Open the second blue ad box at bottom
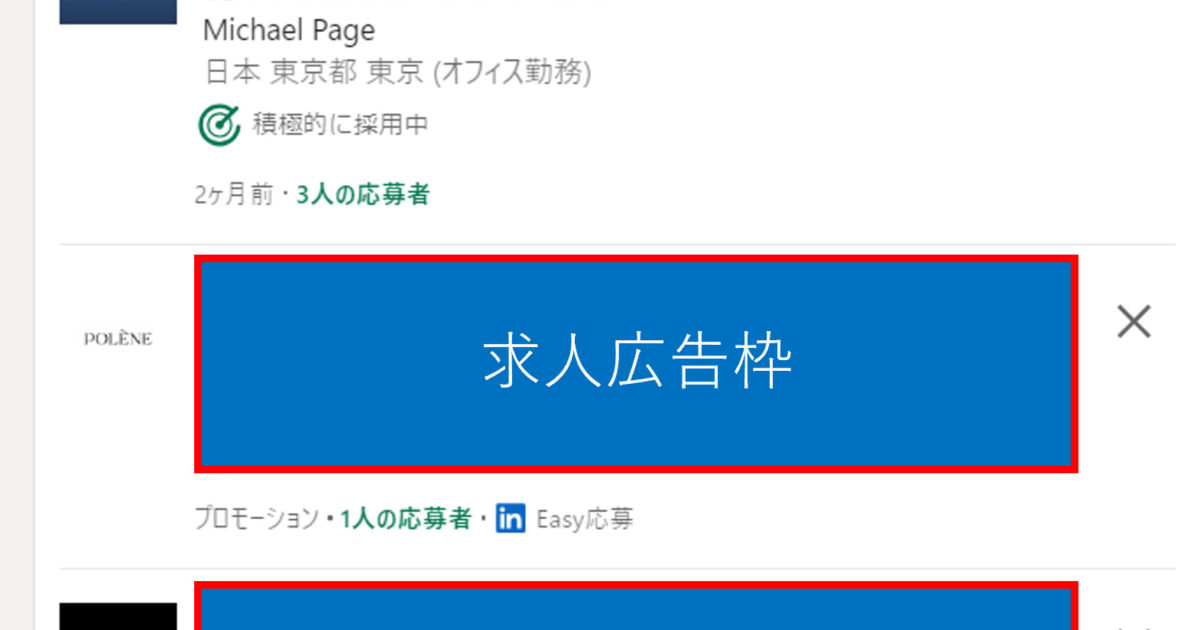Screen dimensions: 1200x630 click(636, 606)
